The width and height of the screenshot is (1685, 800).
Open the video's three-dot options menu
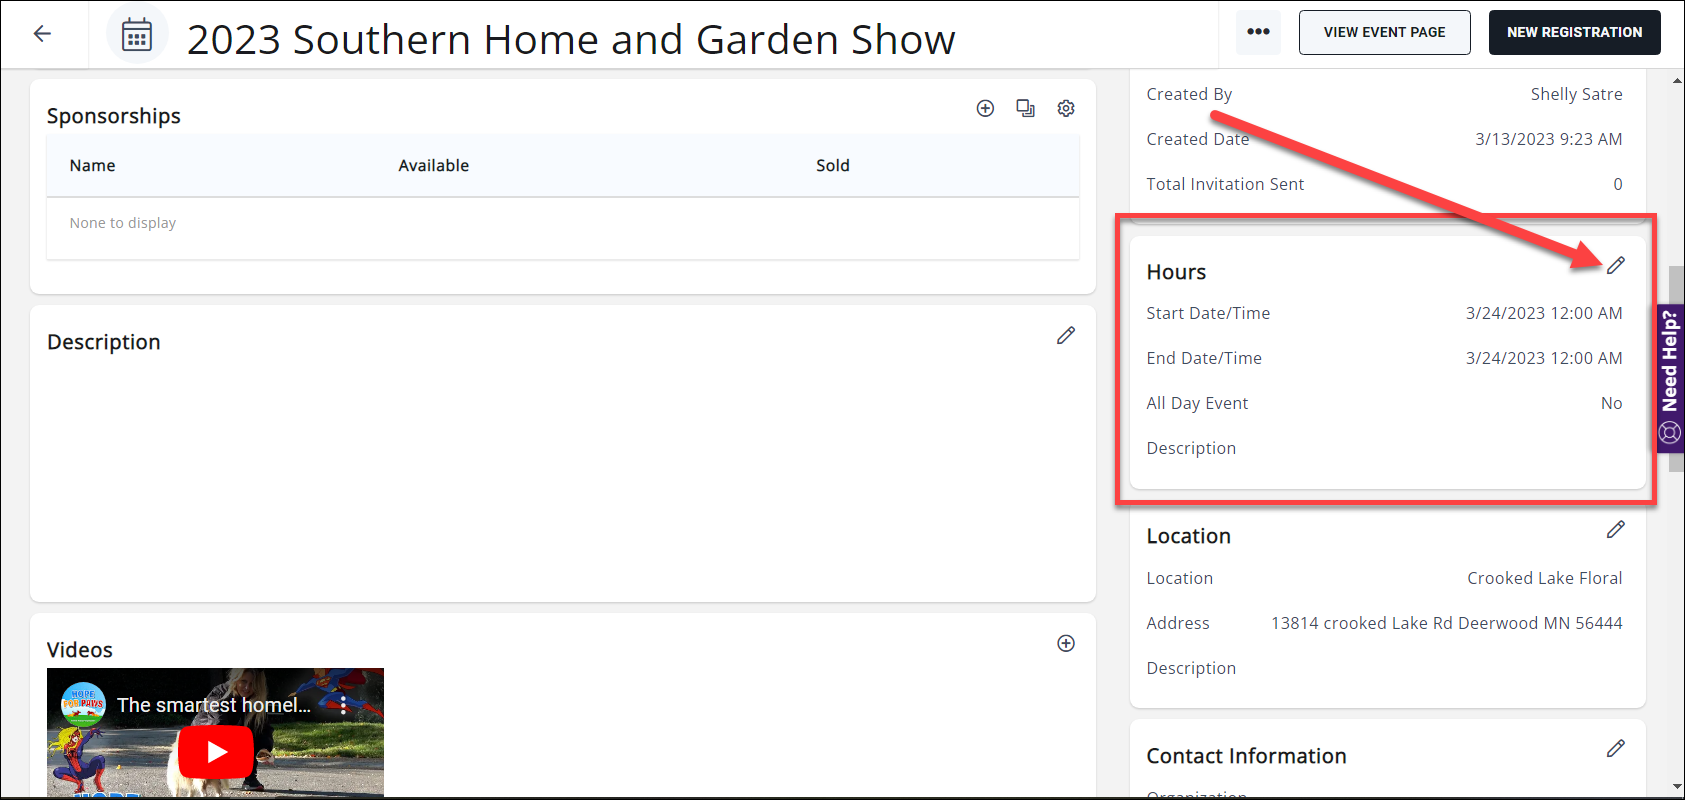click(344, 705)
